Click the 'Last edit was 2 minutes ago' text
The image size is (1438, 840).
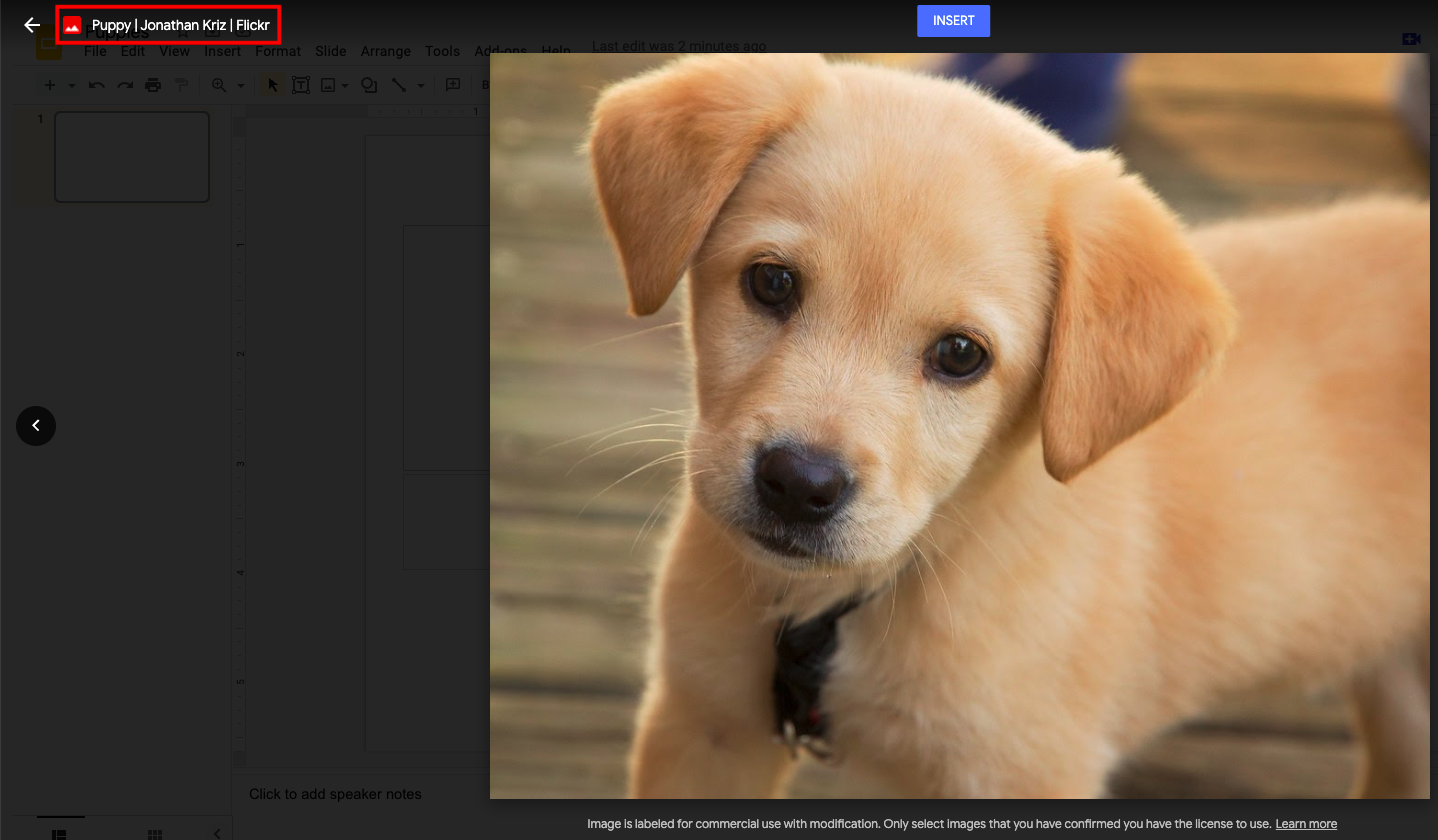[x=679, y=46]
